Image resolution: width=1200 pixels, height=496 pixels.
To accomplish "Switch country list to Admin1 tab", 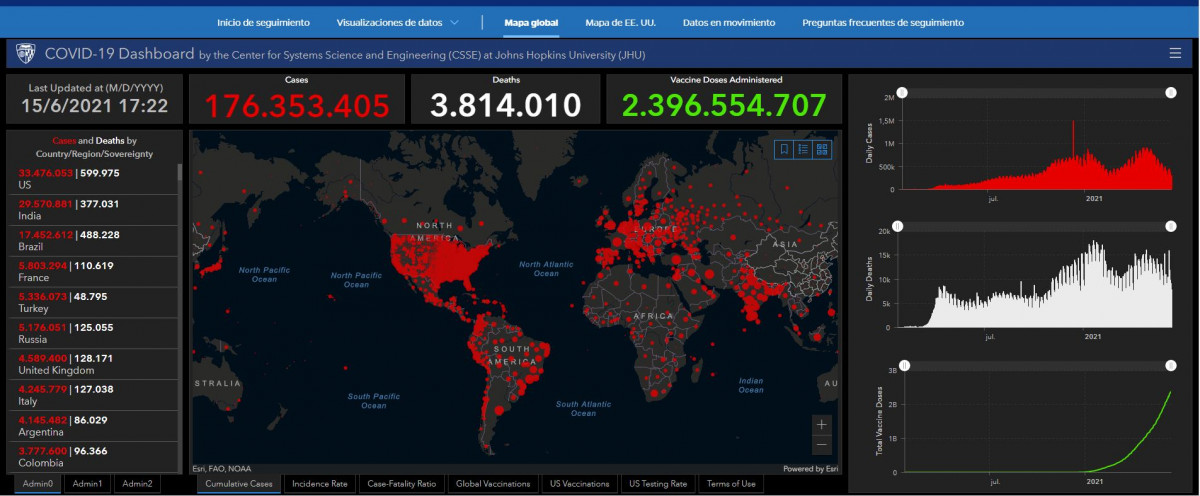I will (87, 484).
